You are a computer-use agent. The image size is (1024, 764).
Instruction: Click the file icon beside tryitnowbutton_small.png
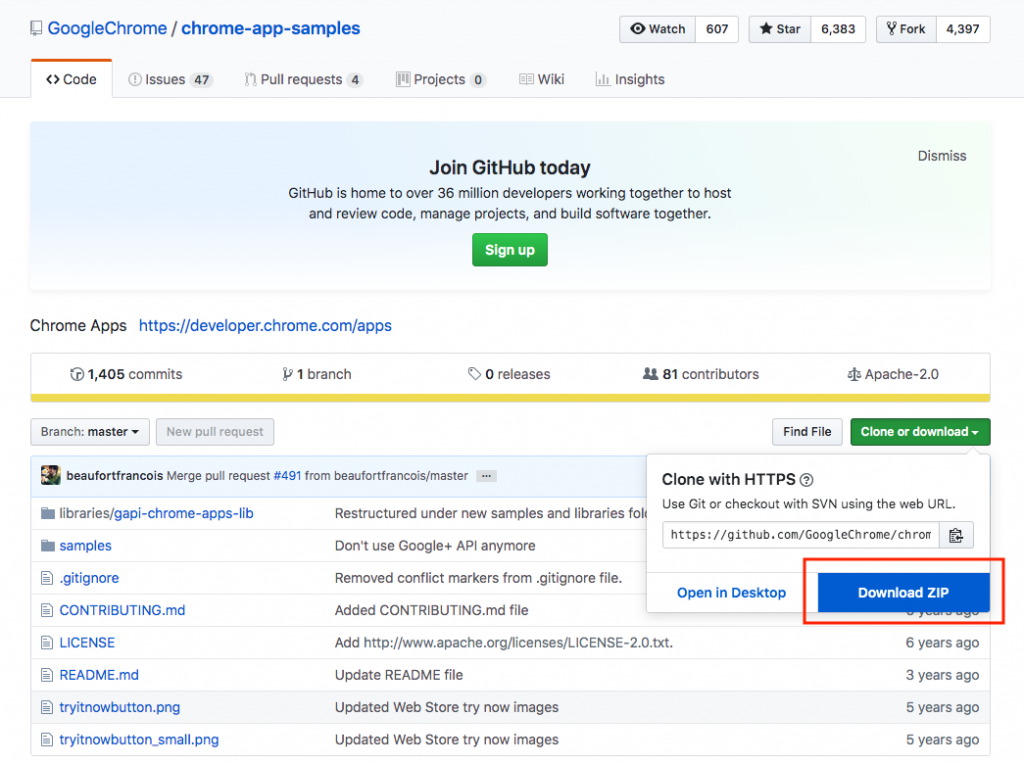tap(46, 739)
